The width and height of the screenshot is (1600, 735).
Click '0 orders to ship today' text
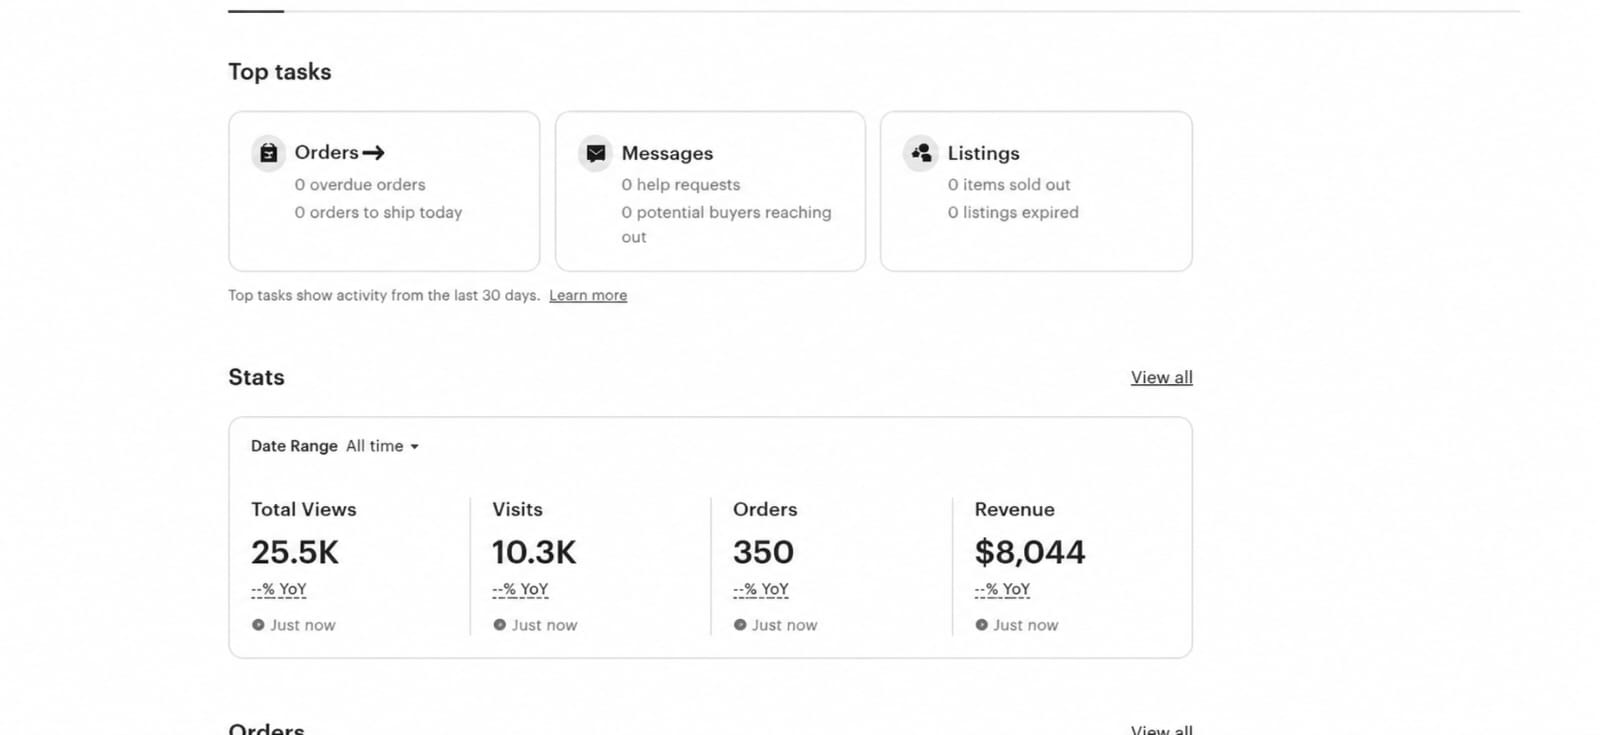[x=378, y=212]
